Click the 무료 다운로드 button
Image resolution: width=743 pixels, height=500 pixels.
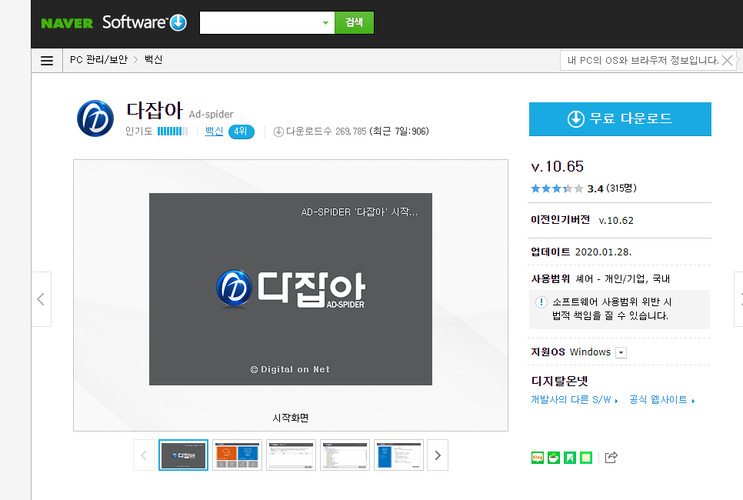point(620,119)
